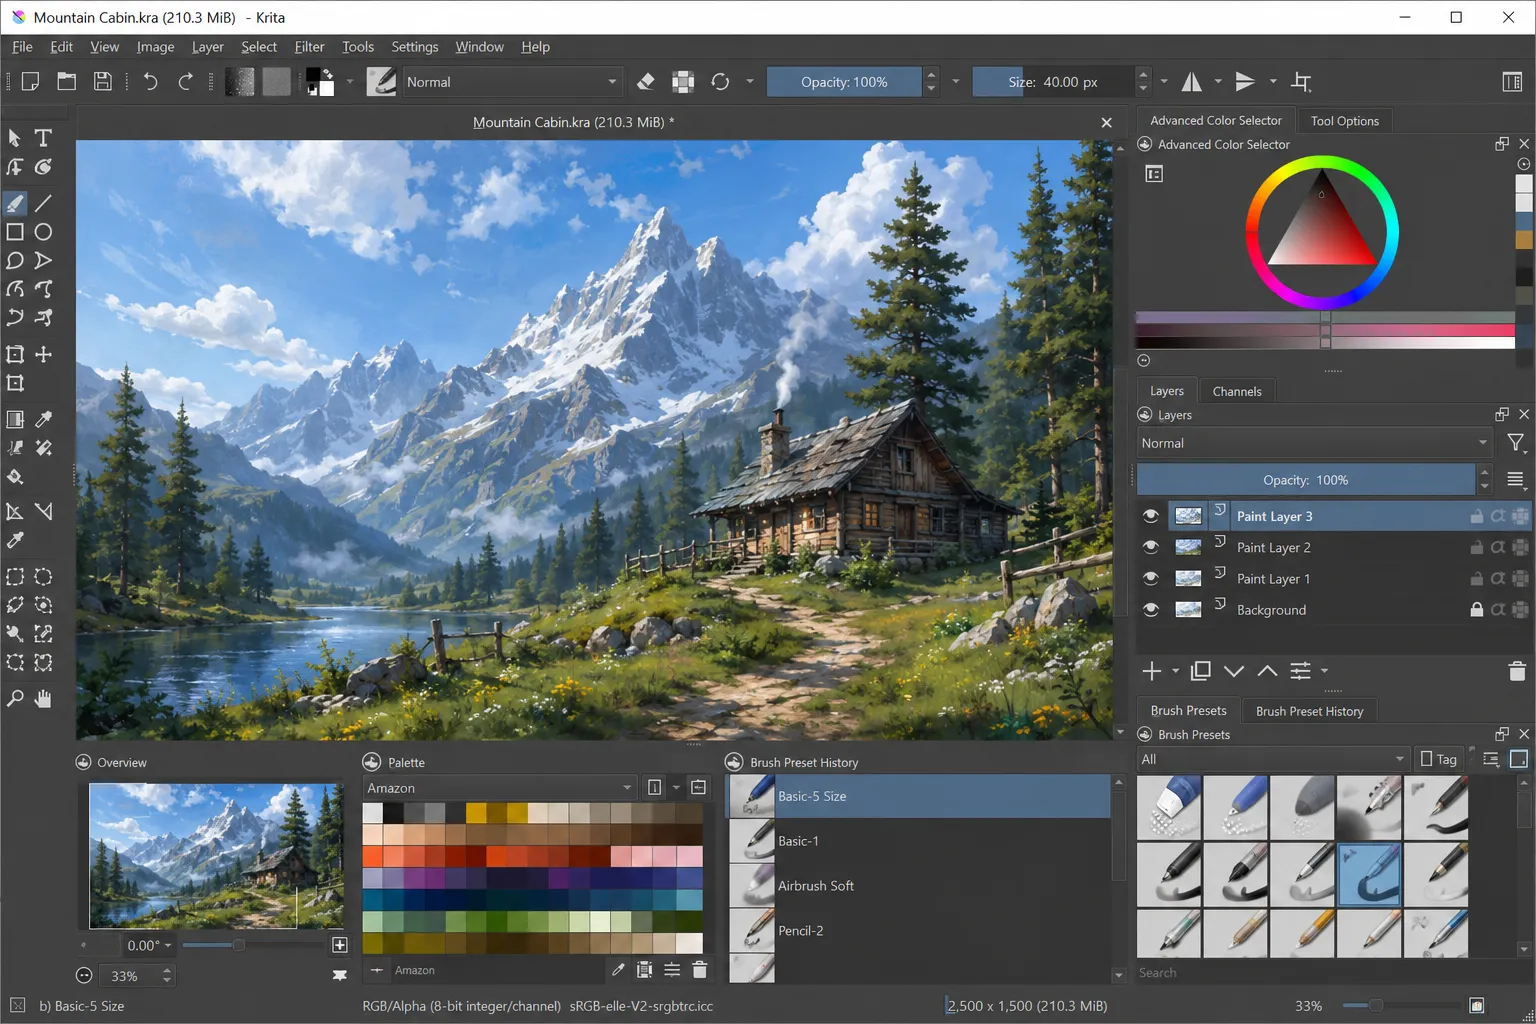This screenshot has height=1024, width=1536.
Task: Save the document with the floppy icon
Action: point(102,82)
